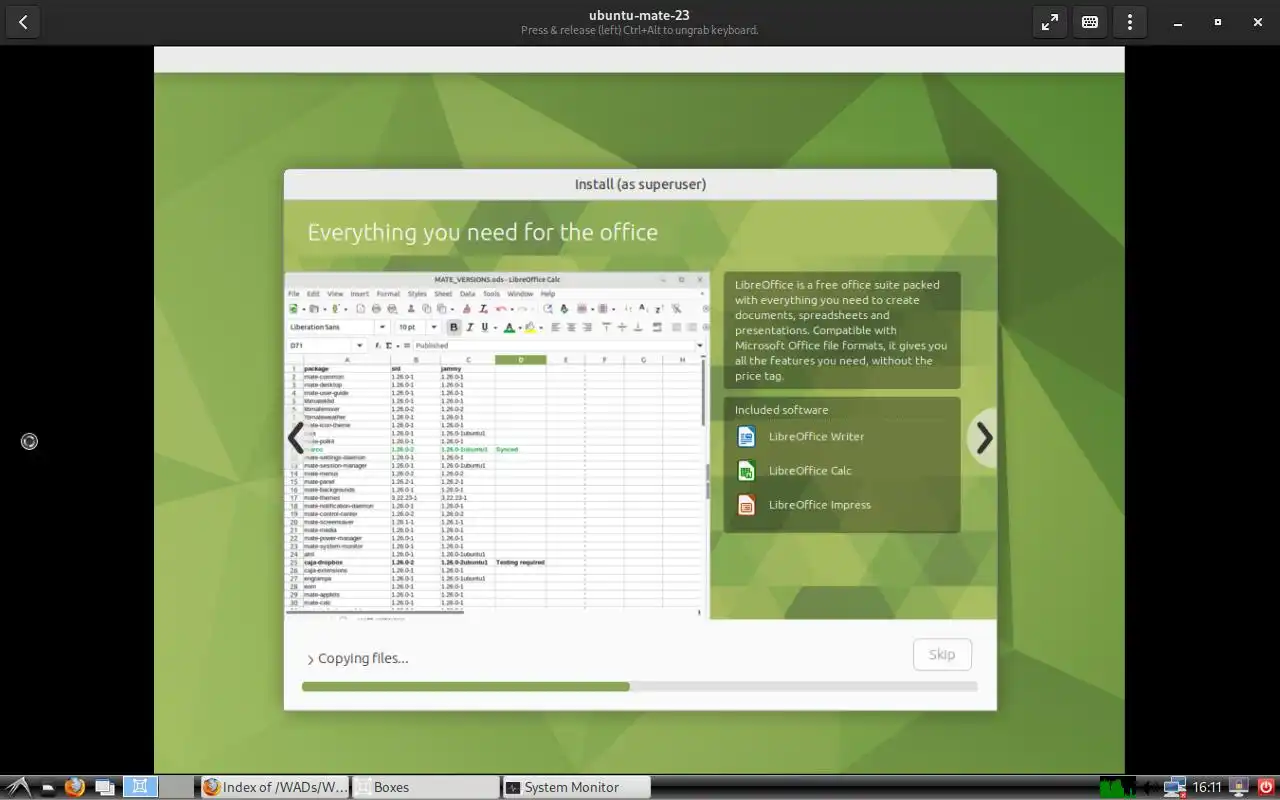Show the previous installer slide
The width and height of the screenshot is (1280, 800).
click(296, 438)
